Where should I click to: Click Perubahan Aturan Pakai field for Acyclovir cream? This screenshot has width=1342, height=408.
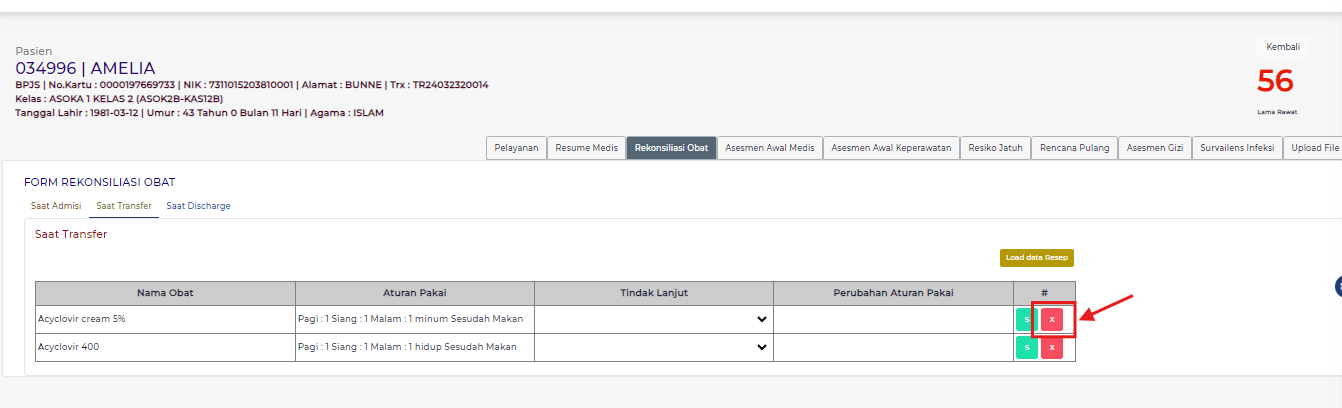(x=893, y=319)
